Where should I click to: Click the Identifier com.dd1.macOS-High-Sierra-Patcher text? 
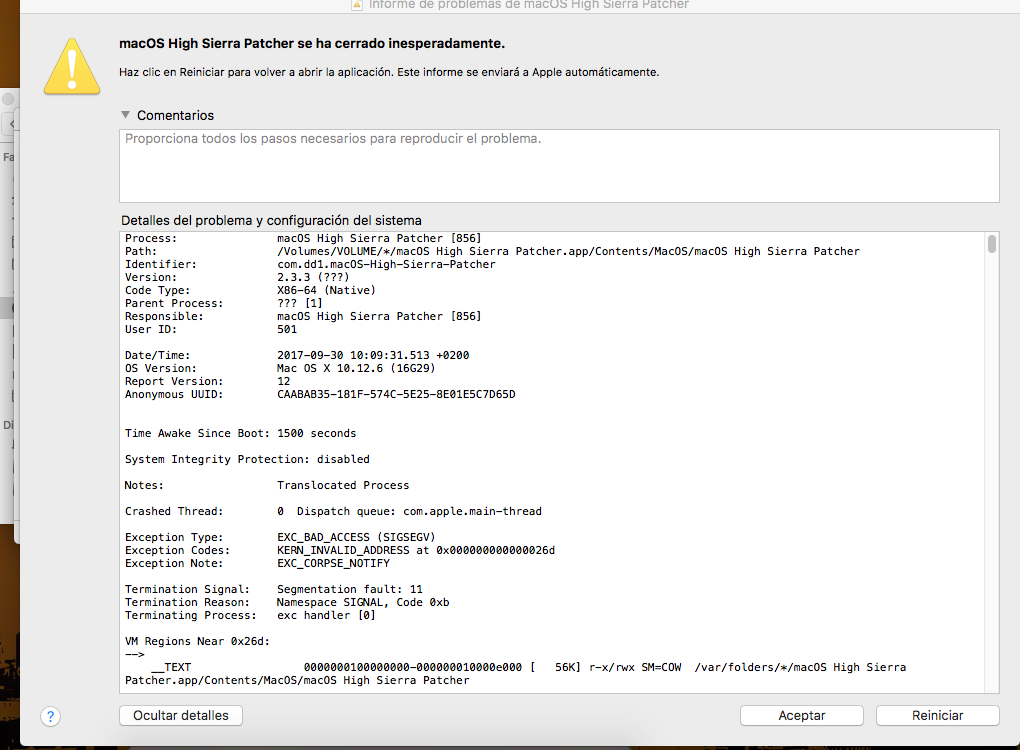[x=386, y=264]
